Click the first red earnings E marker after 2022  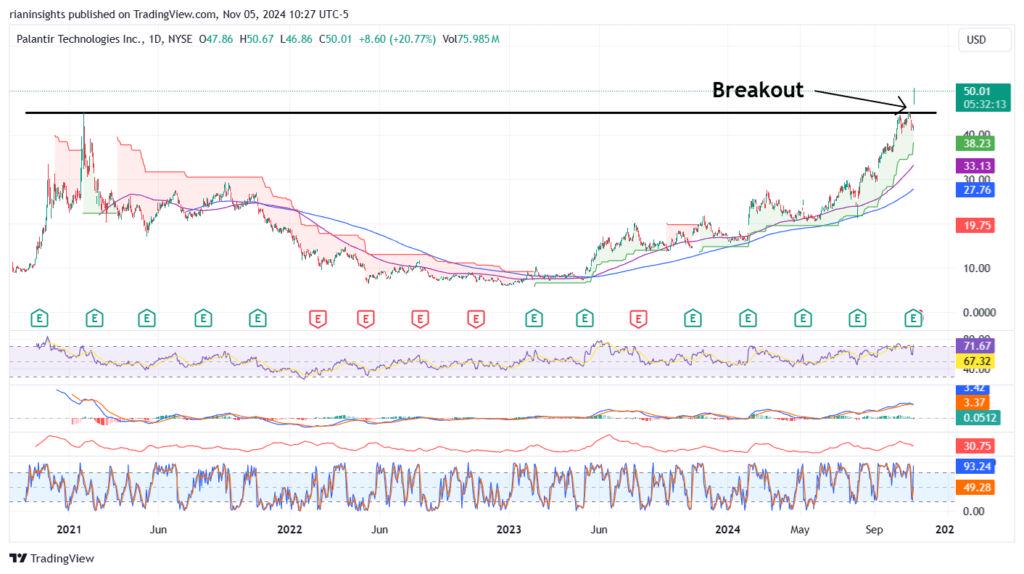tap(318, 319)
